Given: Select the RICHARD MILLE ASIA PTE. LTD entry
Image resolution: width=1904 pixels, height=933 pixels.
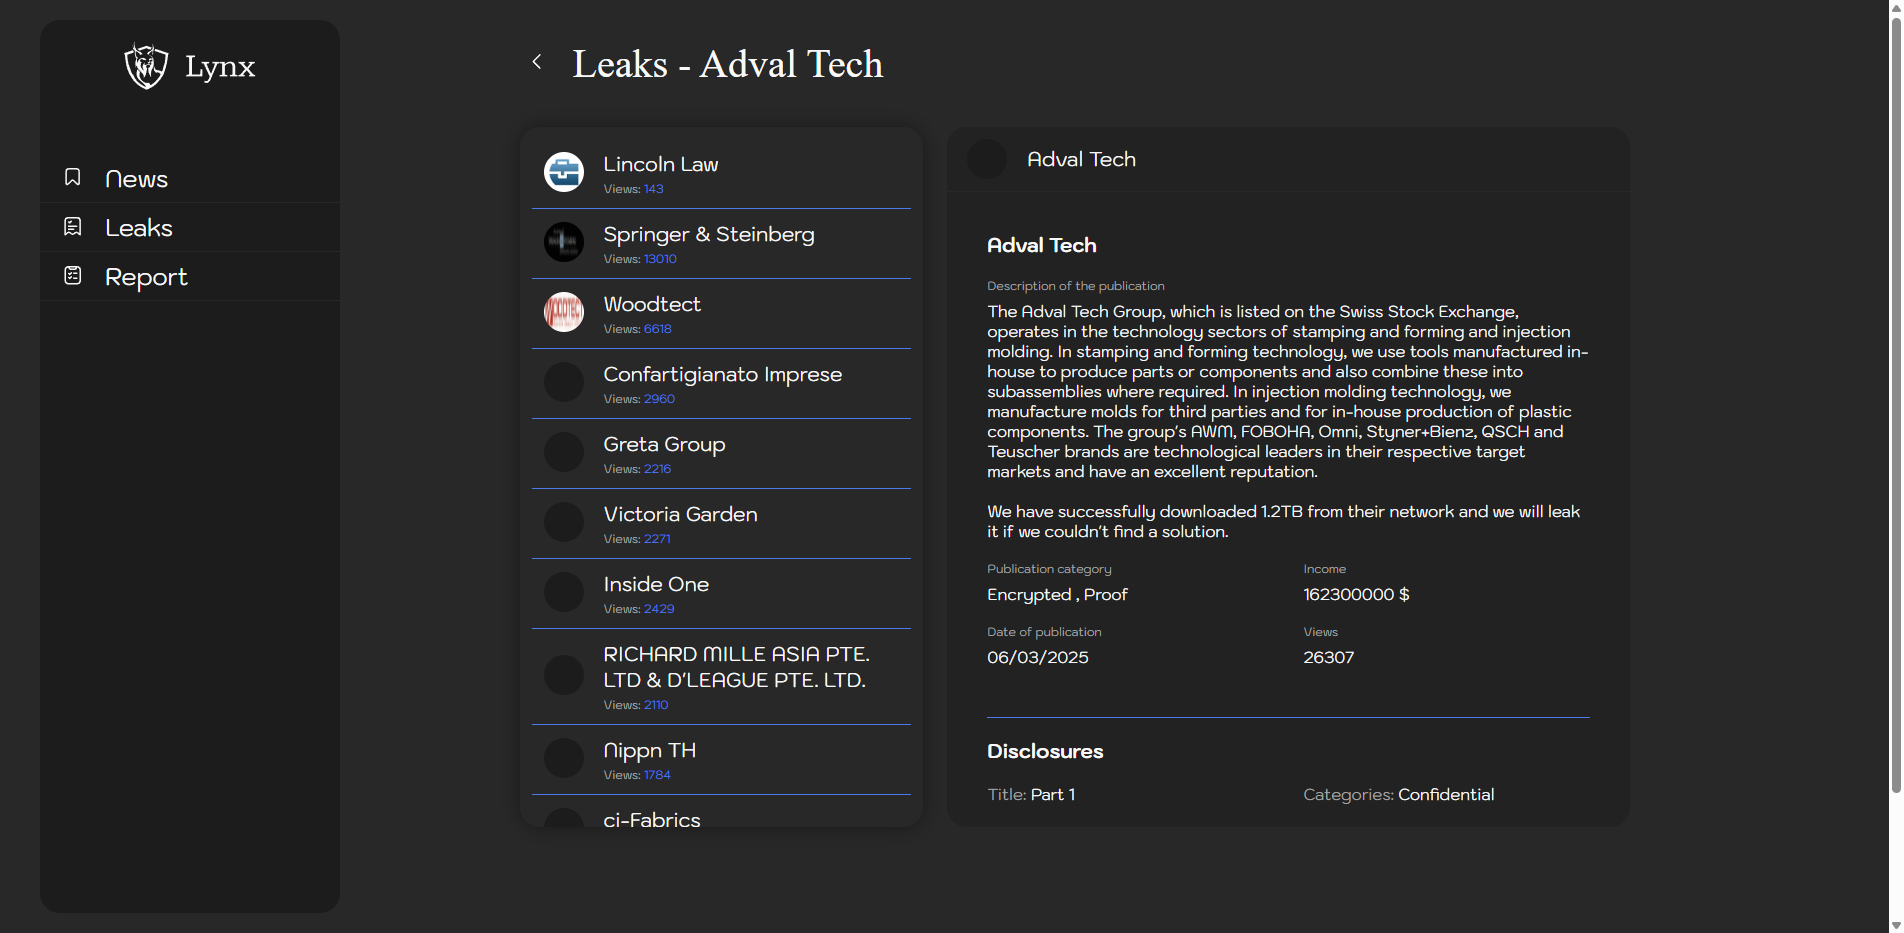Looking at the screenshot, I should coord(735,667).
